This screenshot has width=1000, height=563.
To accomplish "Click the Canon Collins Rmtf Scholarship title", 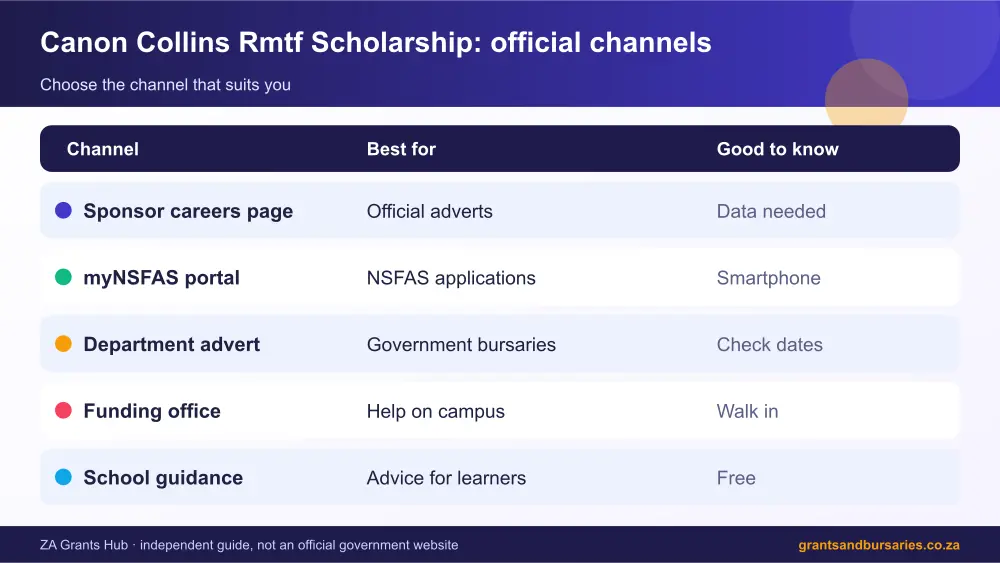I will point(376,43).
